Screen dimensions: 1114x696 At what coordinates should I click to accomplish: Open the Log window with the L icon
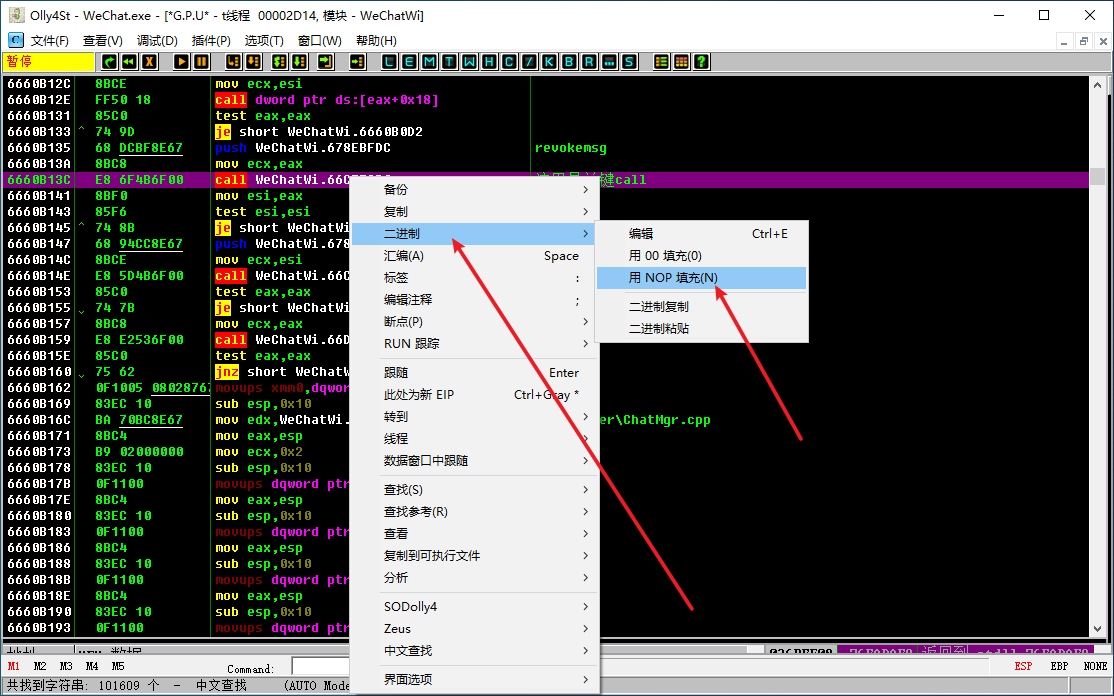(389, 62)
